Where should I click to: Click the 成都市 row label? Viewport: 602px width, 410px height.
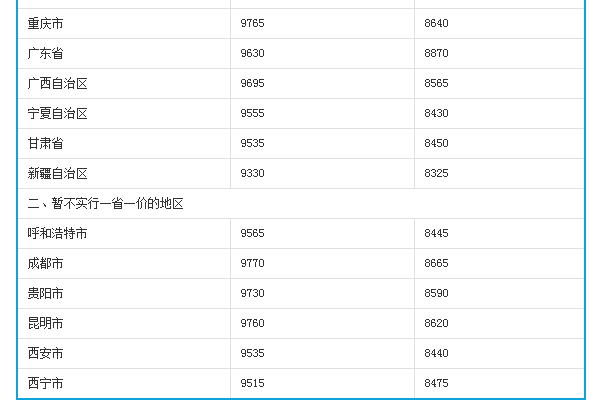click(45, 263)
